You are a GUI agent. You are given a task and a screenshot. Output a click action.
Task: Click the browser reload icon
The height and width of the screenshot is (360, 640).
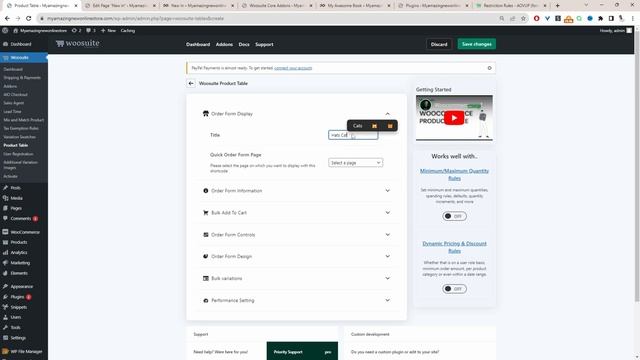(29, 18)
